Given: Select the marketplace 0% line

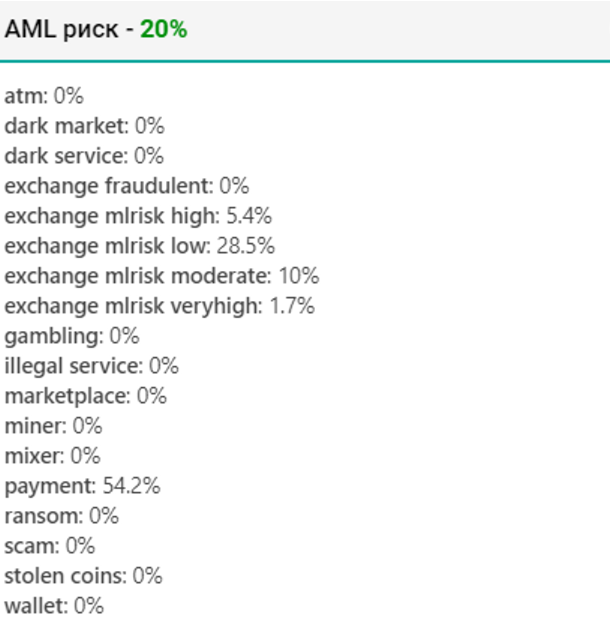Looking at the screenshot, I should [x=85, y=396].
